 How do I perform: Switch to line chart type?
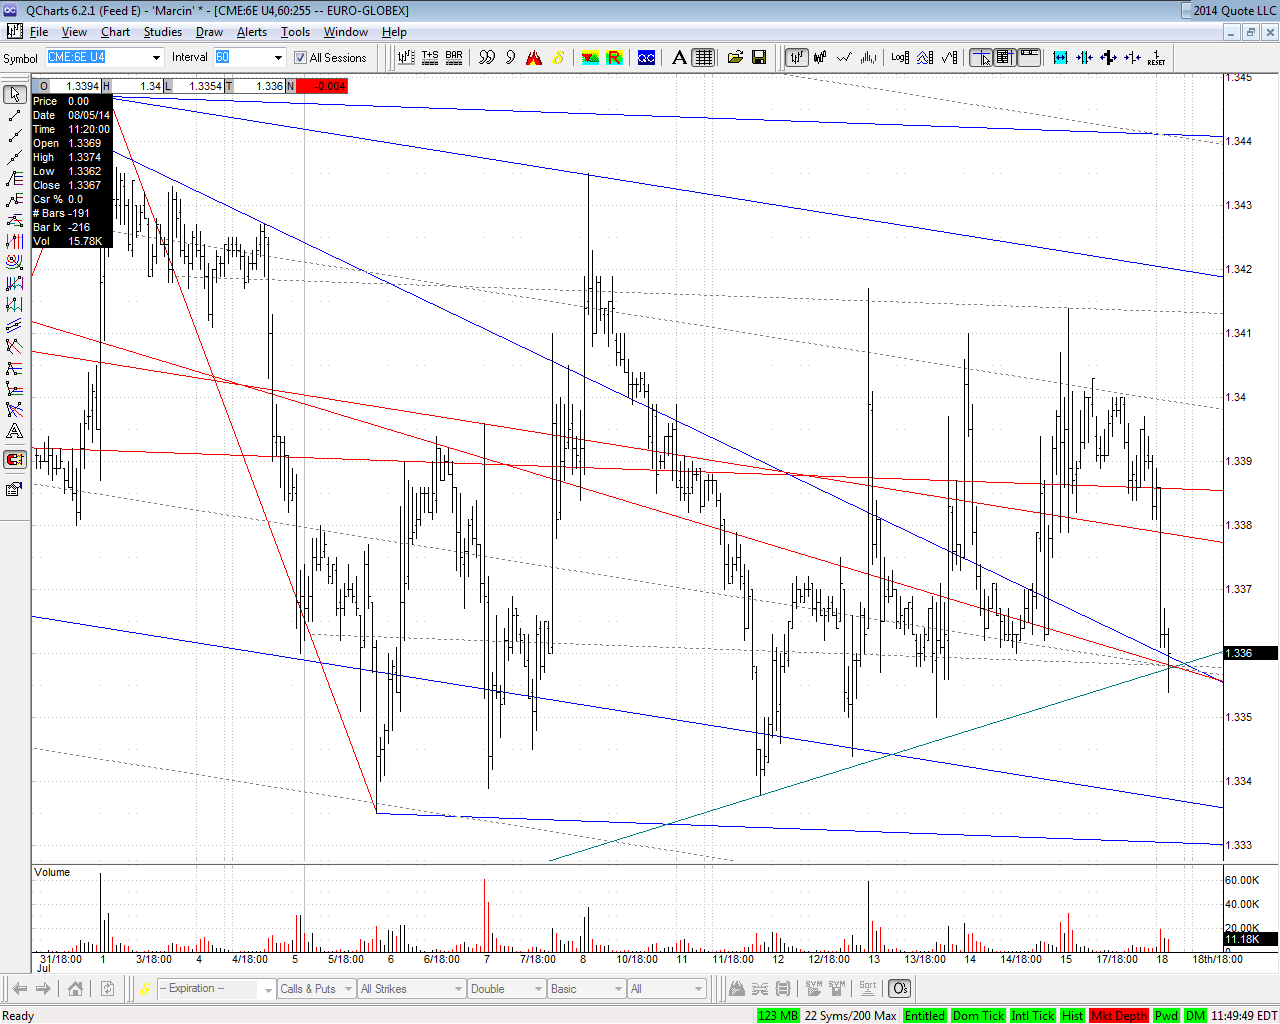tap(845, 58)
